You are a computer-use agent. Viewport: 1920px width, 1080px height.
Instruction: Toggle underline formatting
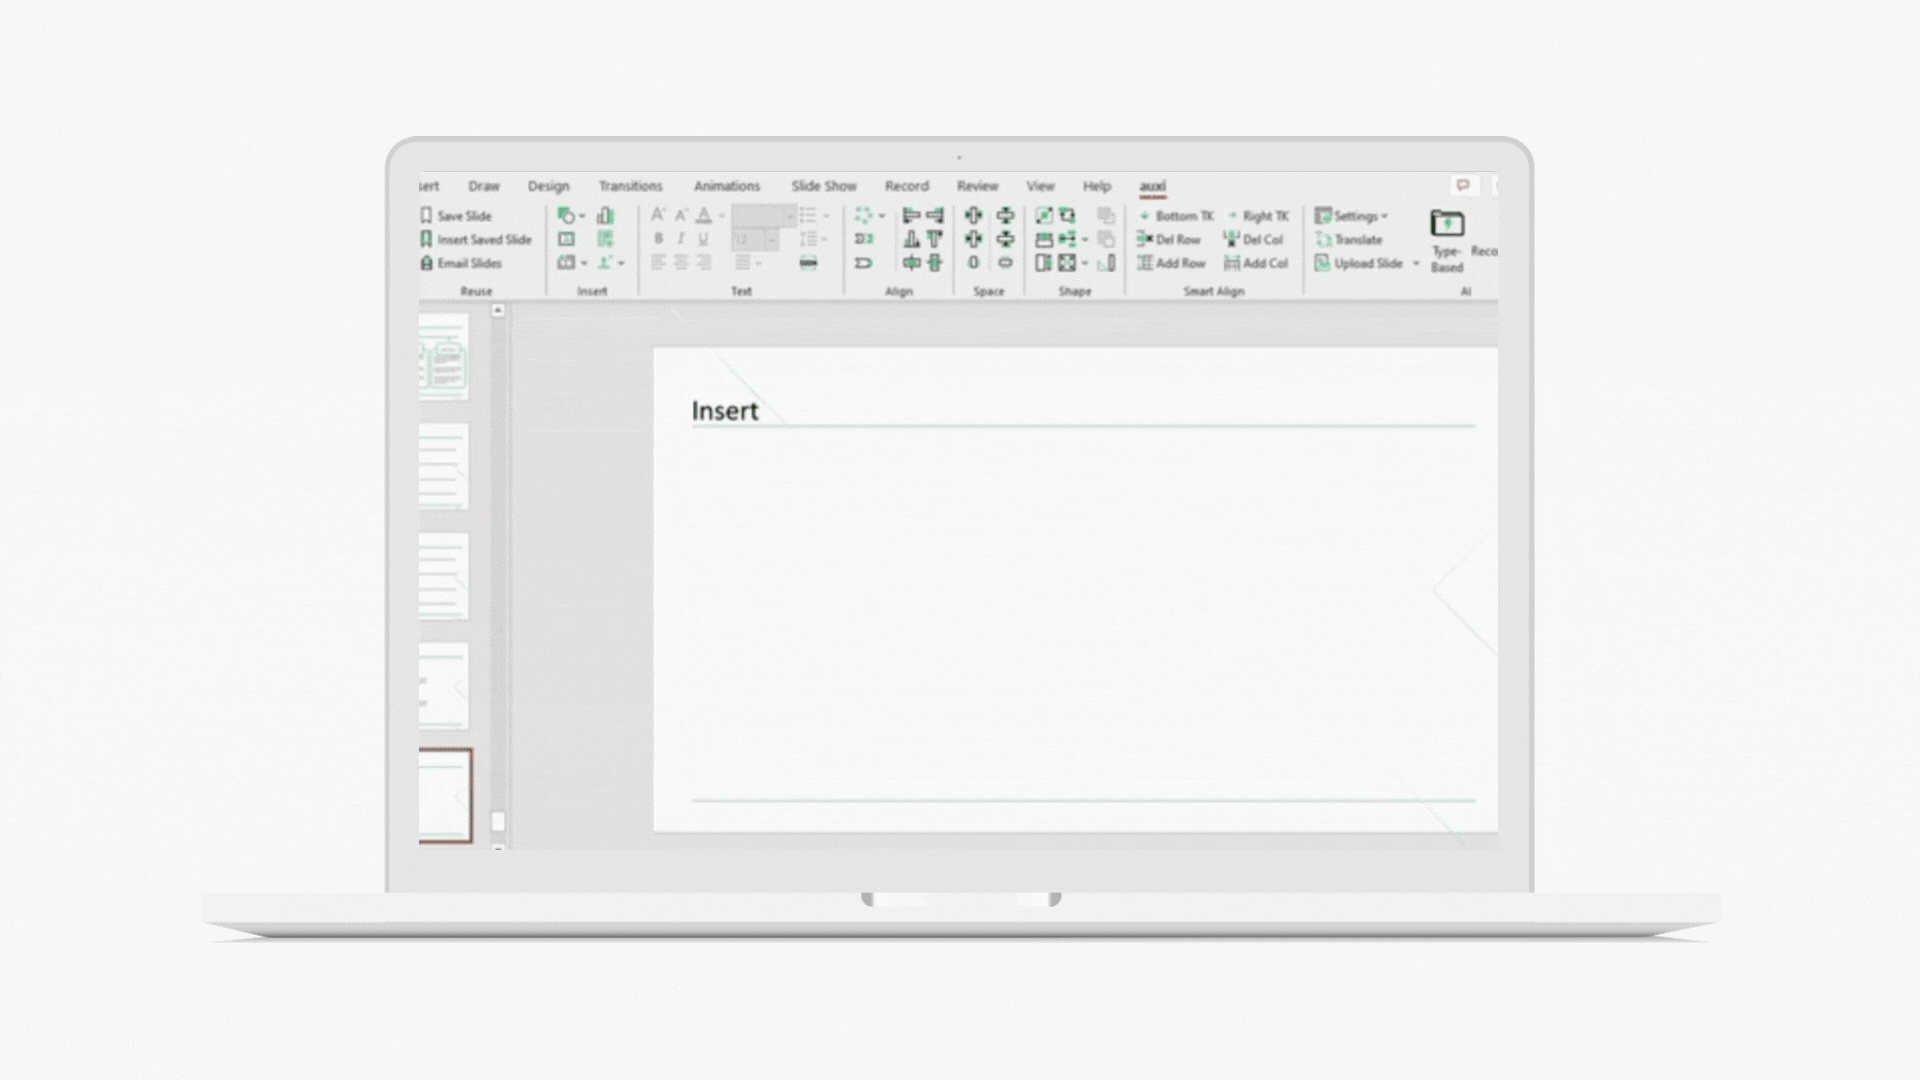pos(703,239)
